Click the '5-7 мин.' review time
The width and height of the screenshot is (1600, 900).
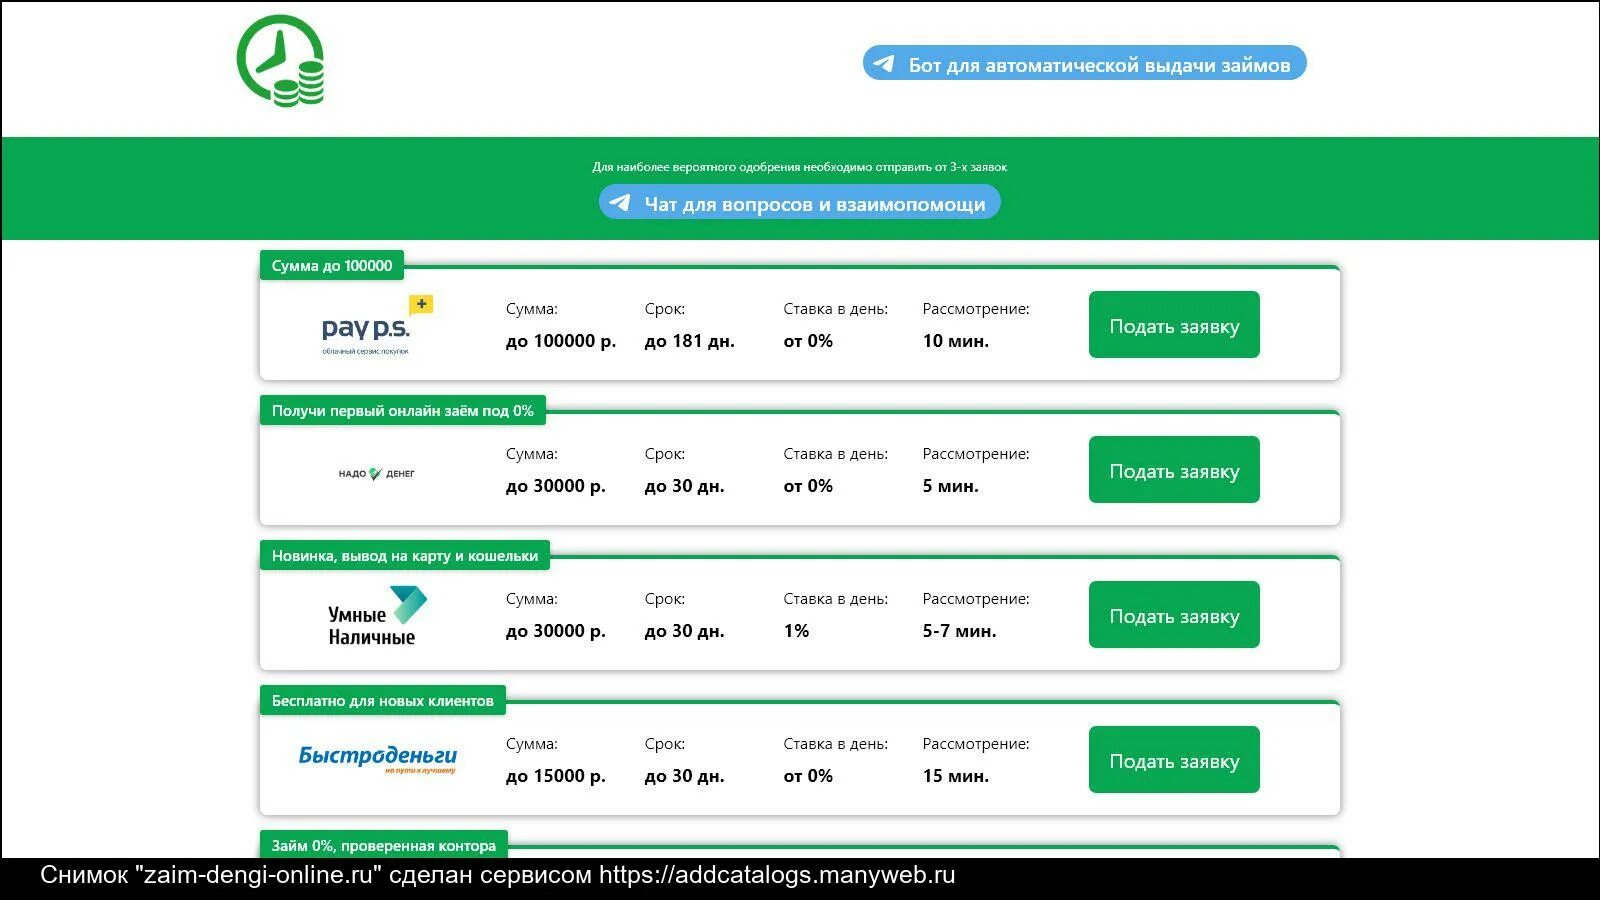(960, 631)
